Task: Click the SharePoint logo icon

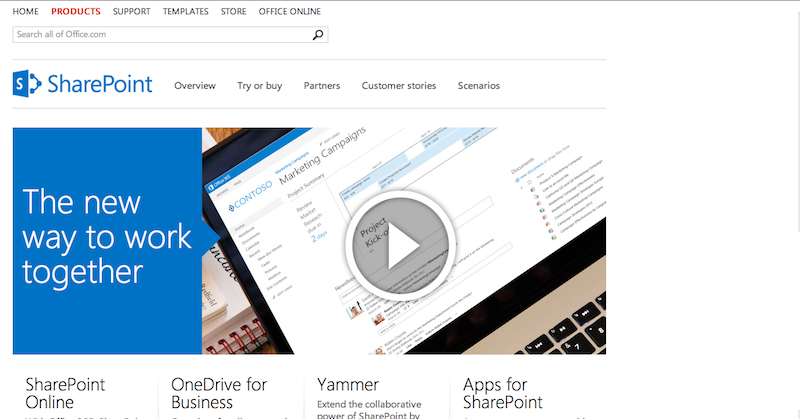Action: 27,84
